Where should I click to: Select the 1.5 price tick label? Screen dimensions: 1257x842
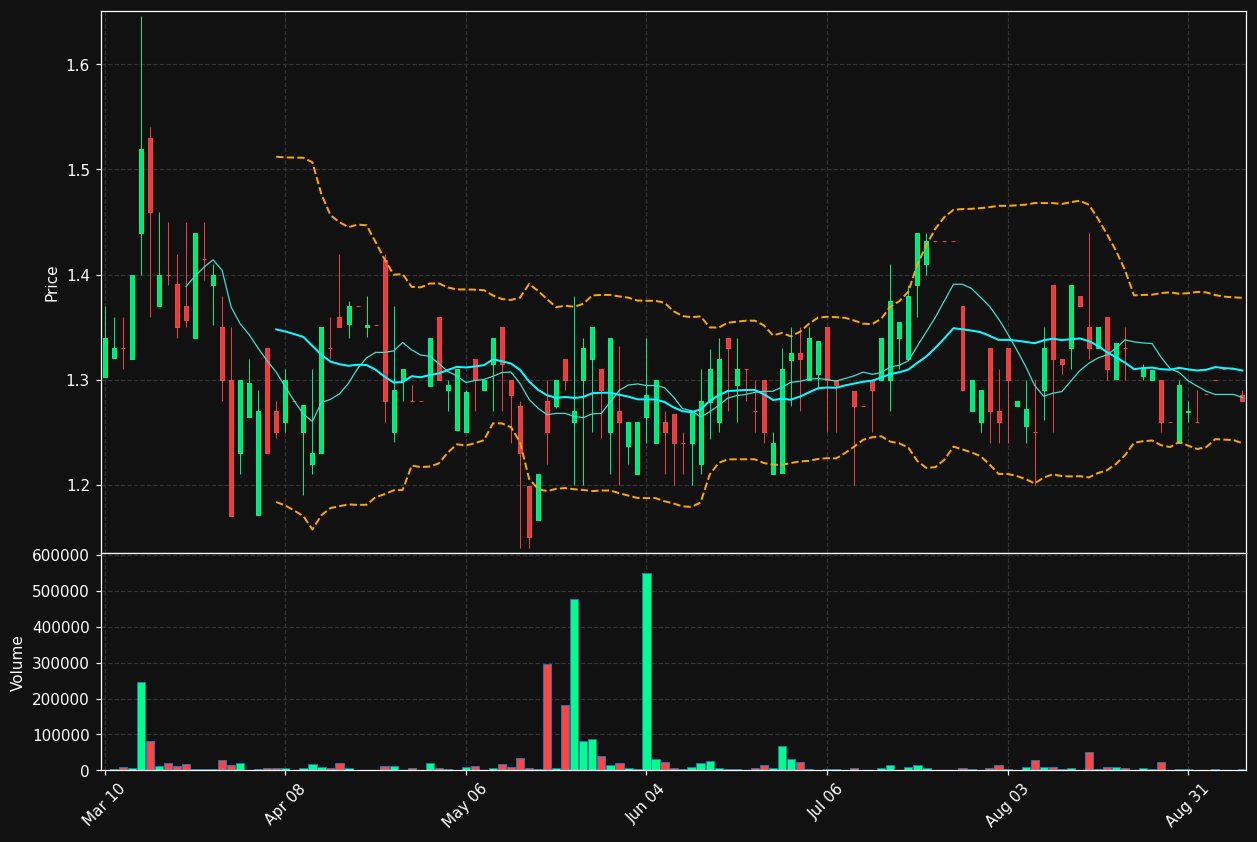click(x=78, y=170)
